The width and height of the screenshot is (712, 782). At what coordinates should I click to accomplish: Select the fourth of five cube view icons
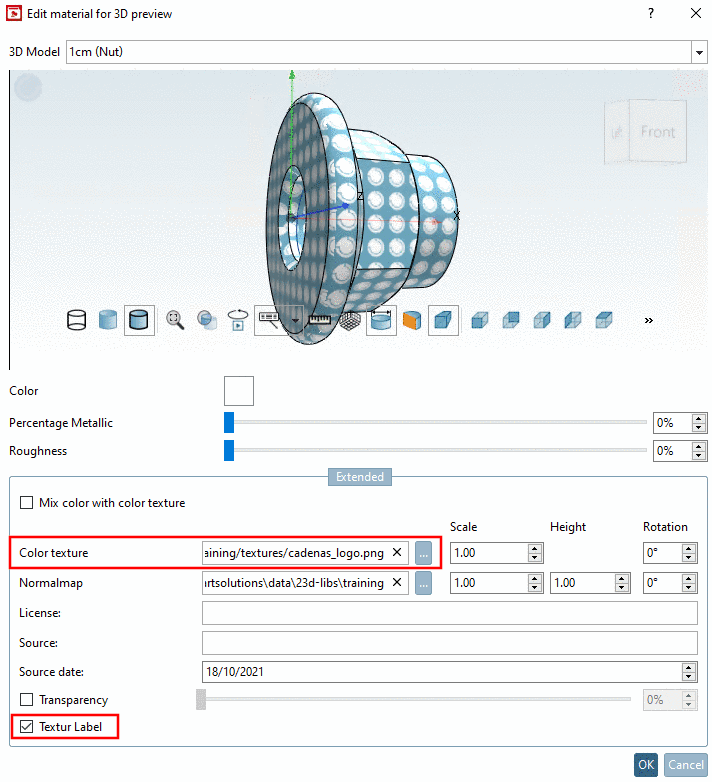click(573, 320)
